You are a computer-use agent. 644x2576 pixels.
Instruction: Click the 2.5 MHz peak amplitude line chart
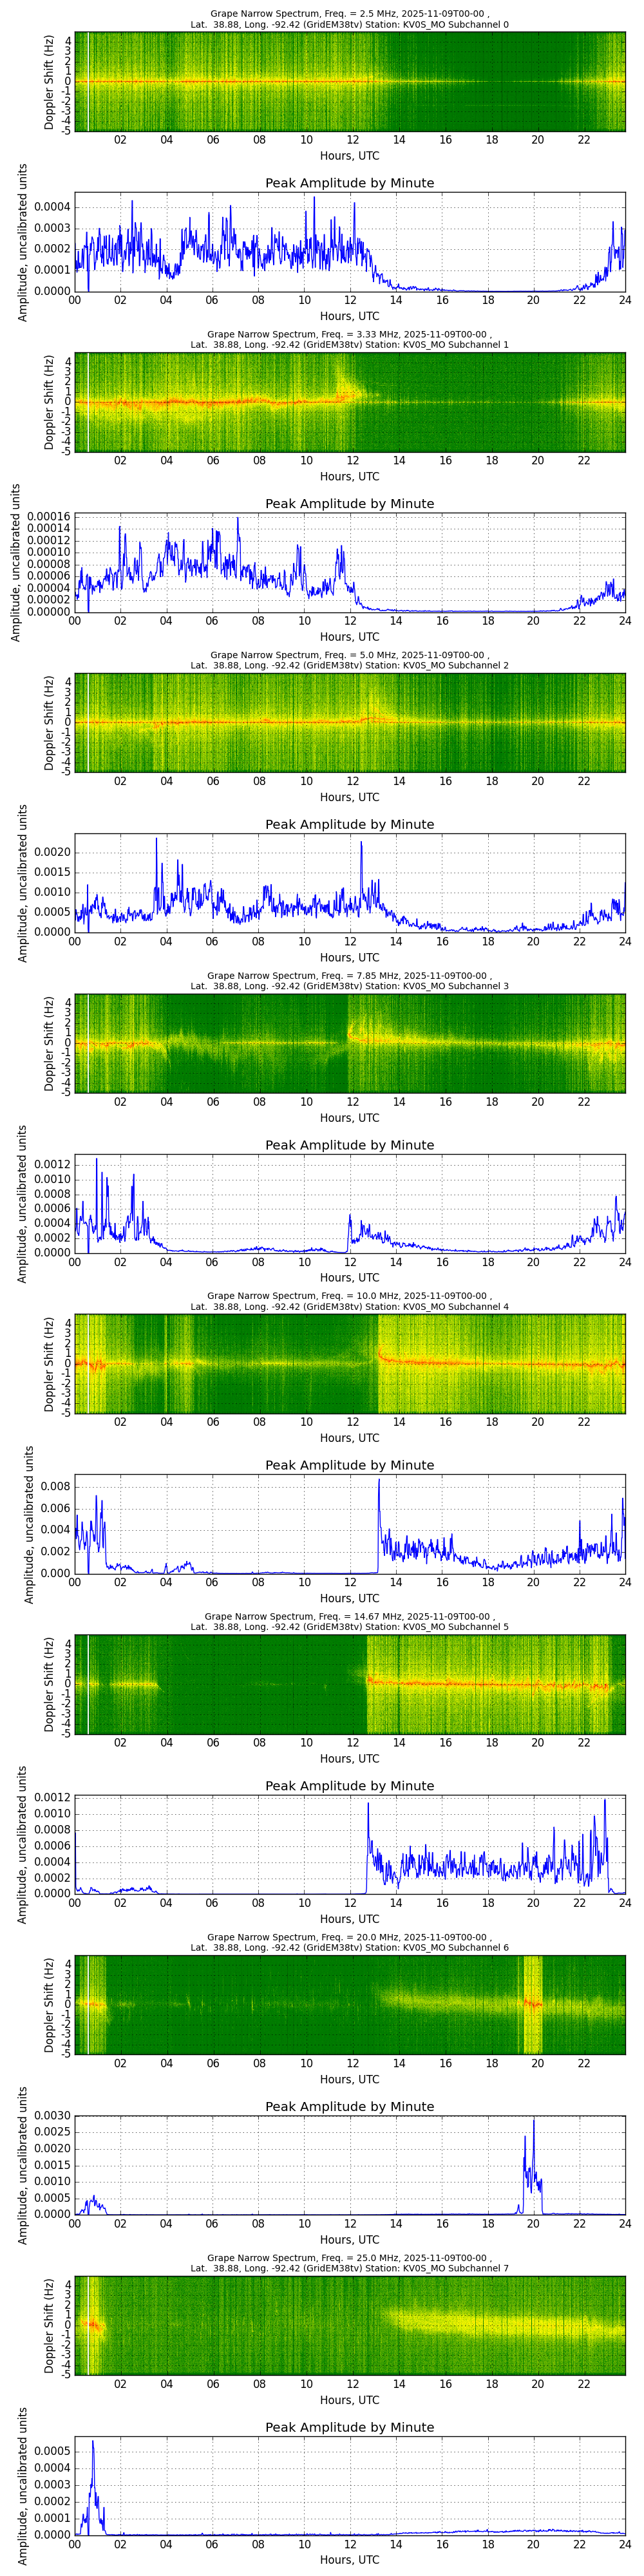click(x=350, y=243)
